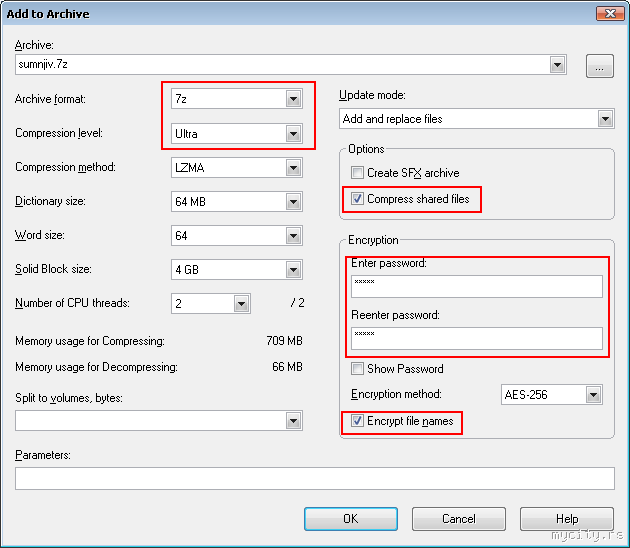Enable Create SFX archive option
The height and width of the screenshot is (548, 630).
pos(357,173)
